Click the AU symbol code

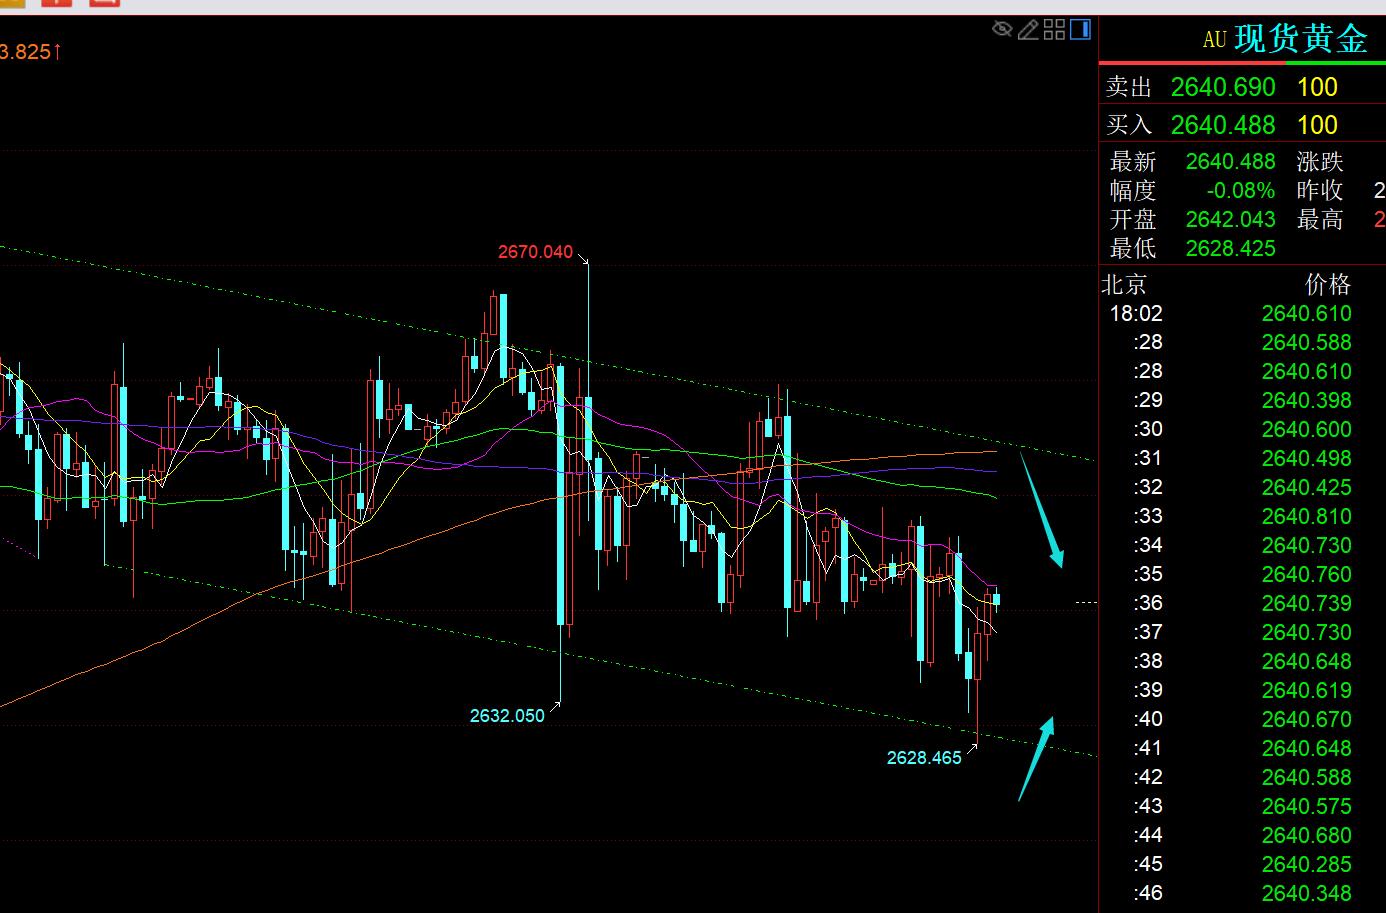pyautogui.click(x=1214, y=40)
